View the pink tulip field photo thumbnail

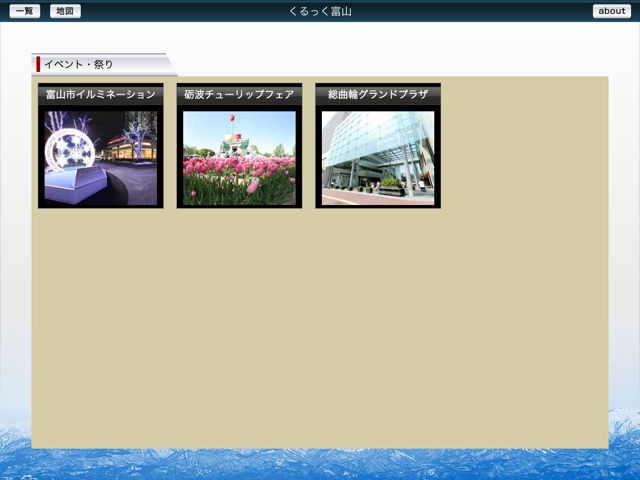(239, 158)
